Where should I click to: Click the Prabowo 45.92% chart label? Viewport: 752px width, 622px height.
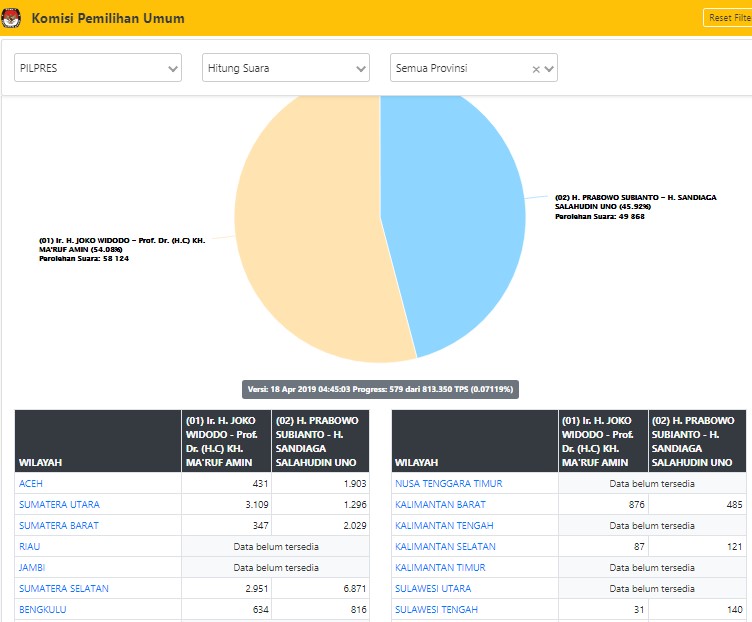pyautogui.click(x=635, y=207)
